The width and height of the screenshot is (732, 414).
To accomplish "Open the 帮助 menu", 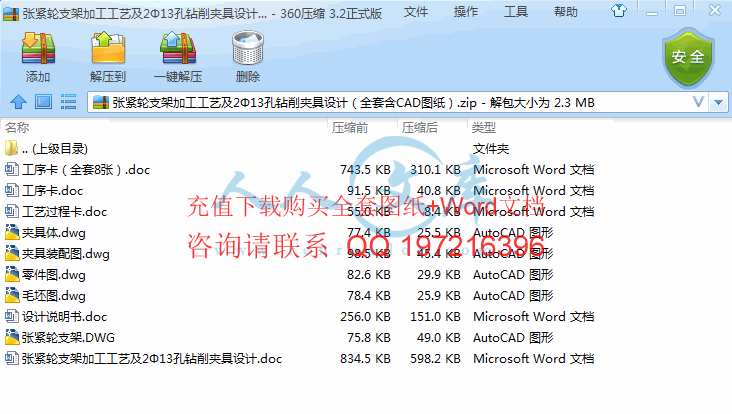I will coord(565,12).
